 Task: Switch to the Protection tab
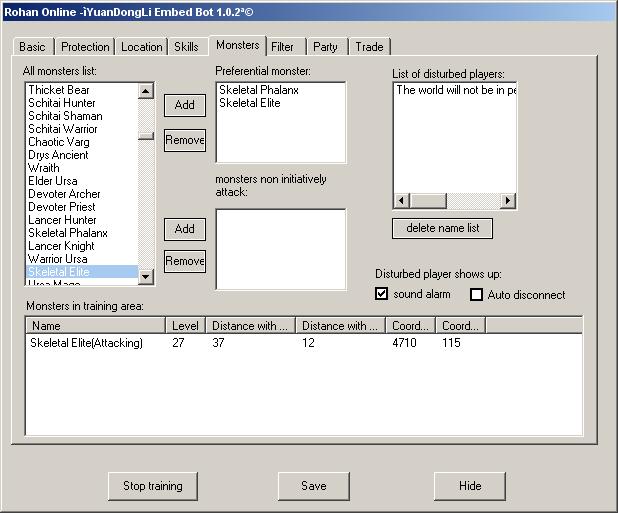[x=85, y=47]
